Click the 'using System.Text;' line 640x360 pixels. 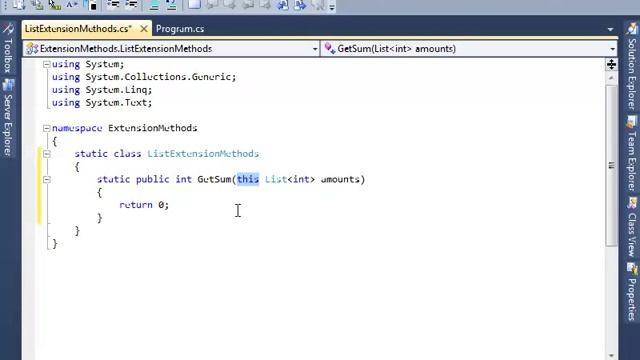[x=102, y=102]
